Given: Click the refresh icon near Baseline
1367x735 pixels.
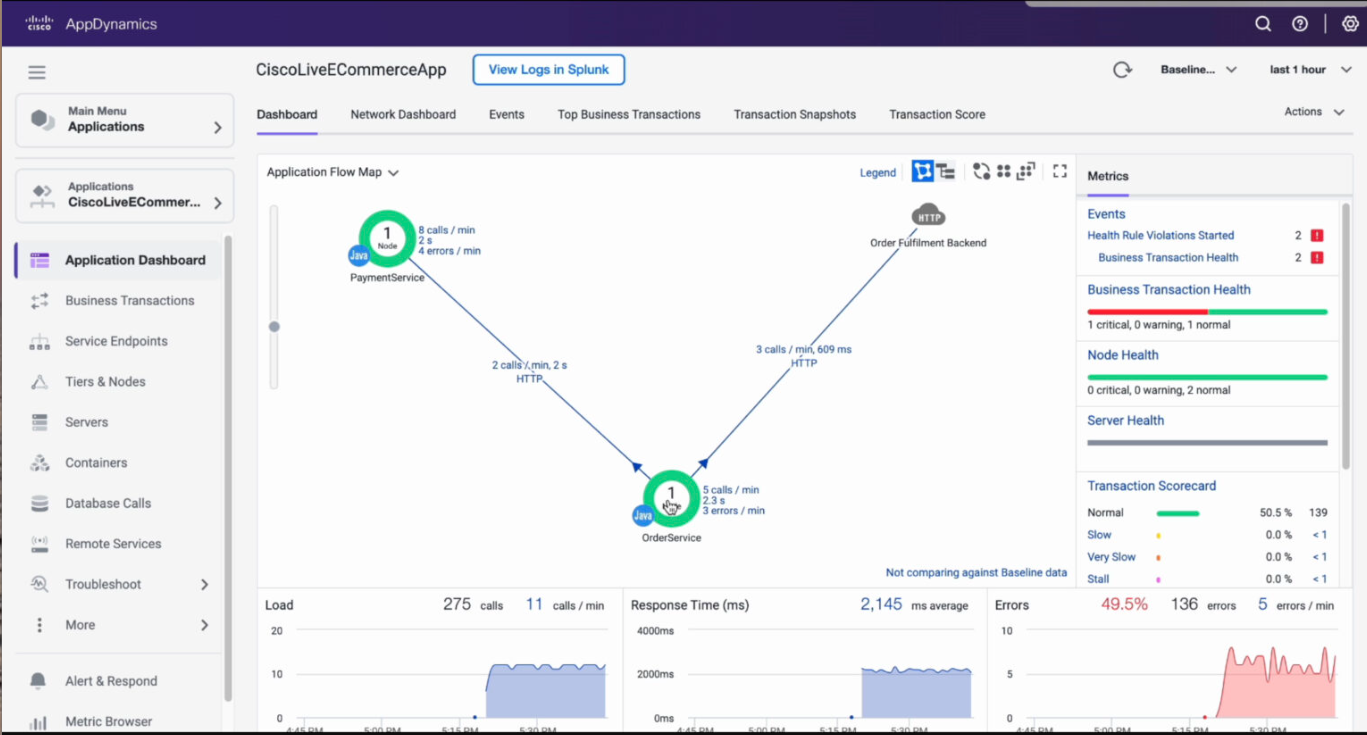Looking at the screenshot, I should tap(1122, 70).
